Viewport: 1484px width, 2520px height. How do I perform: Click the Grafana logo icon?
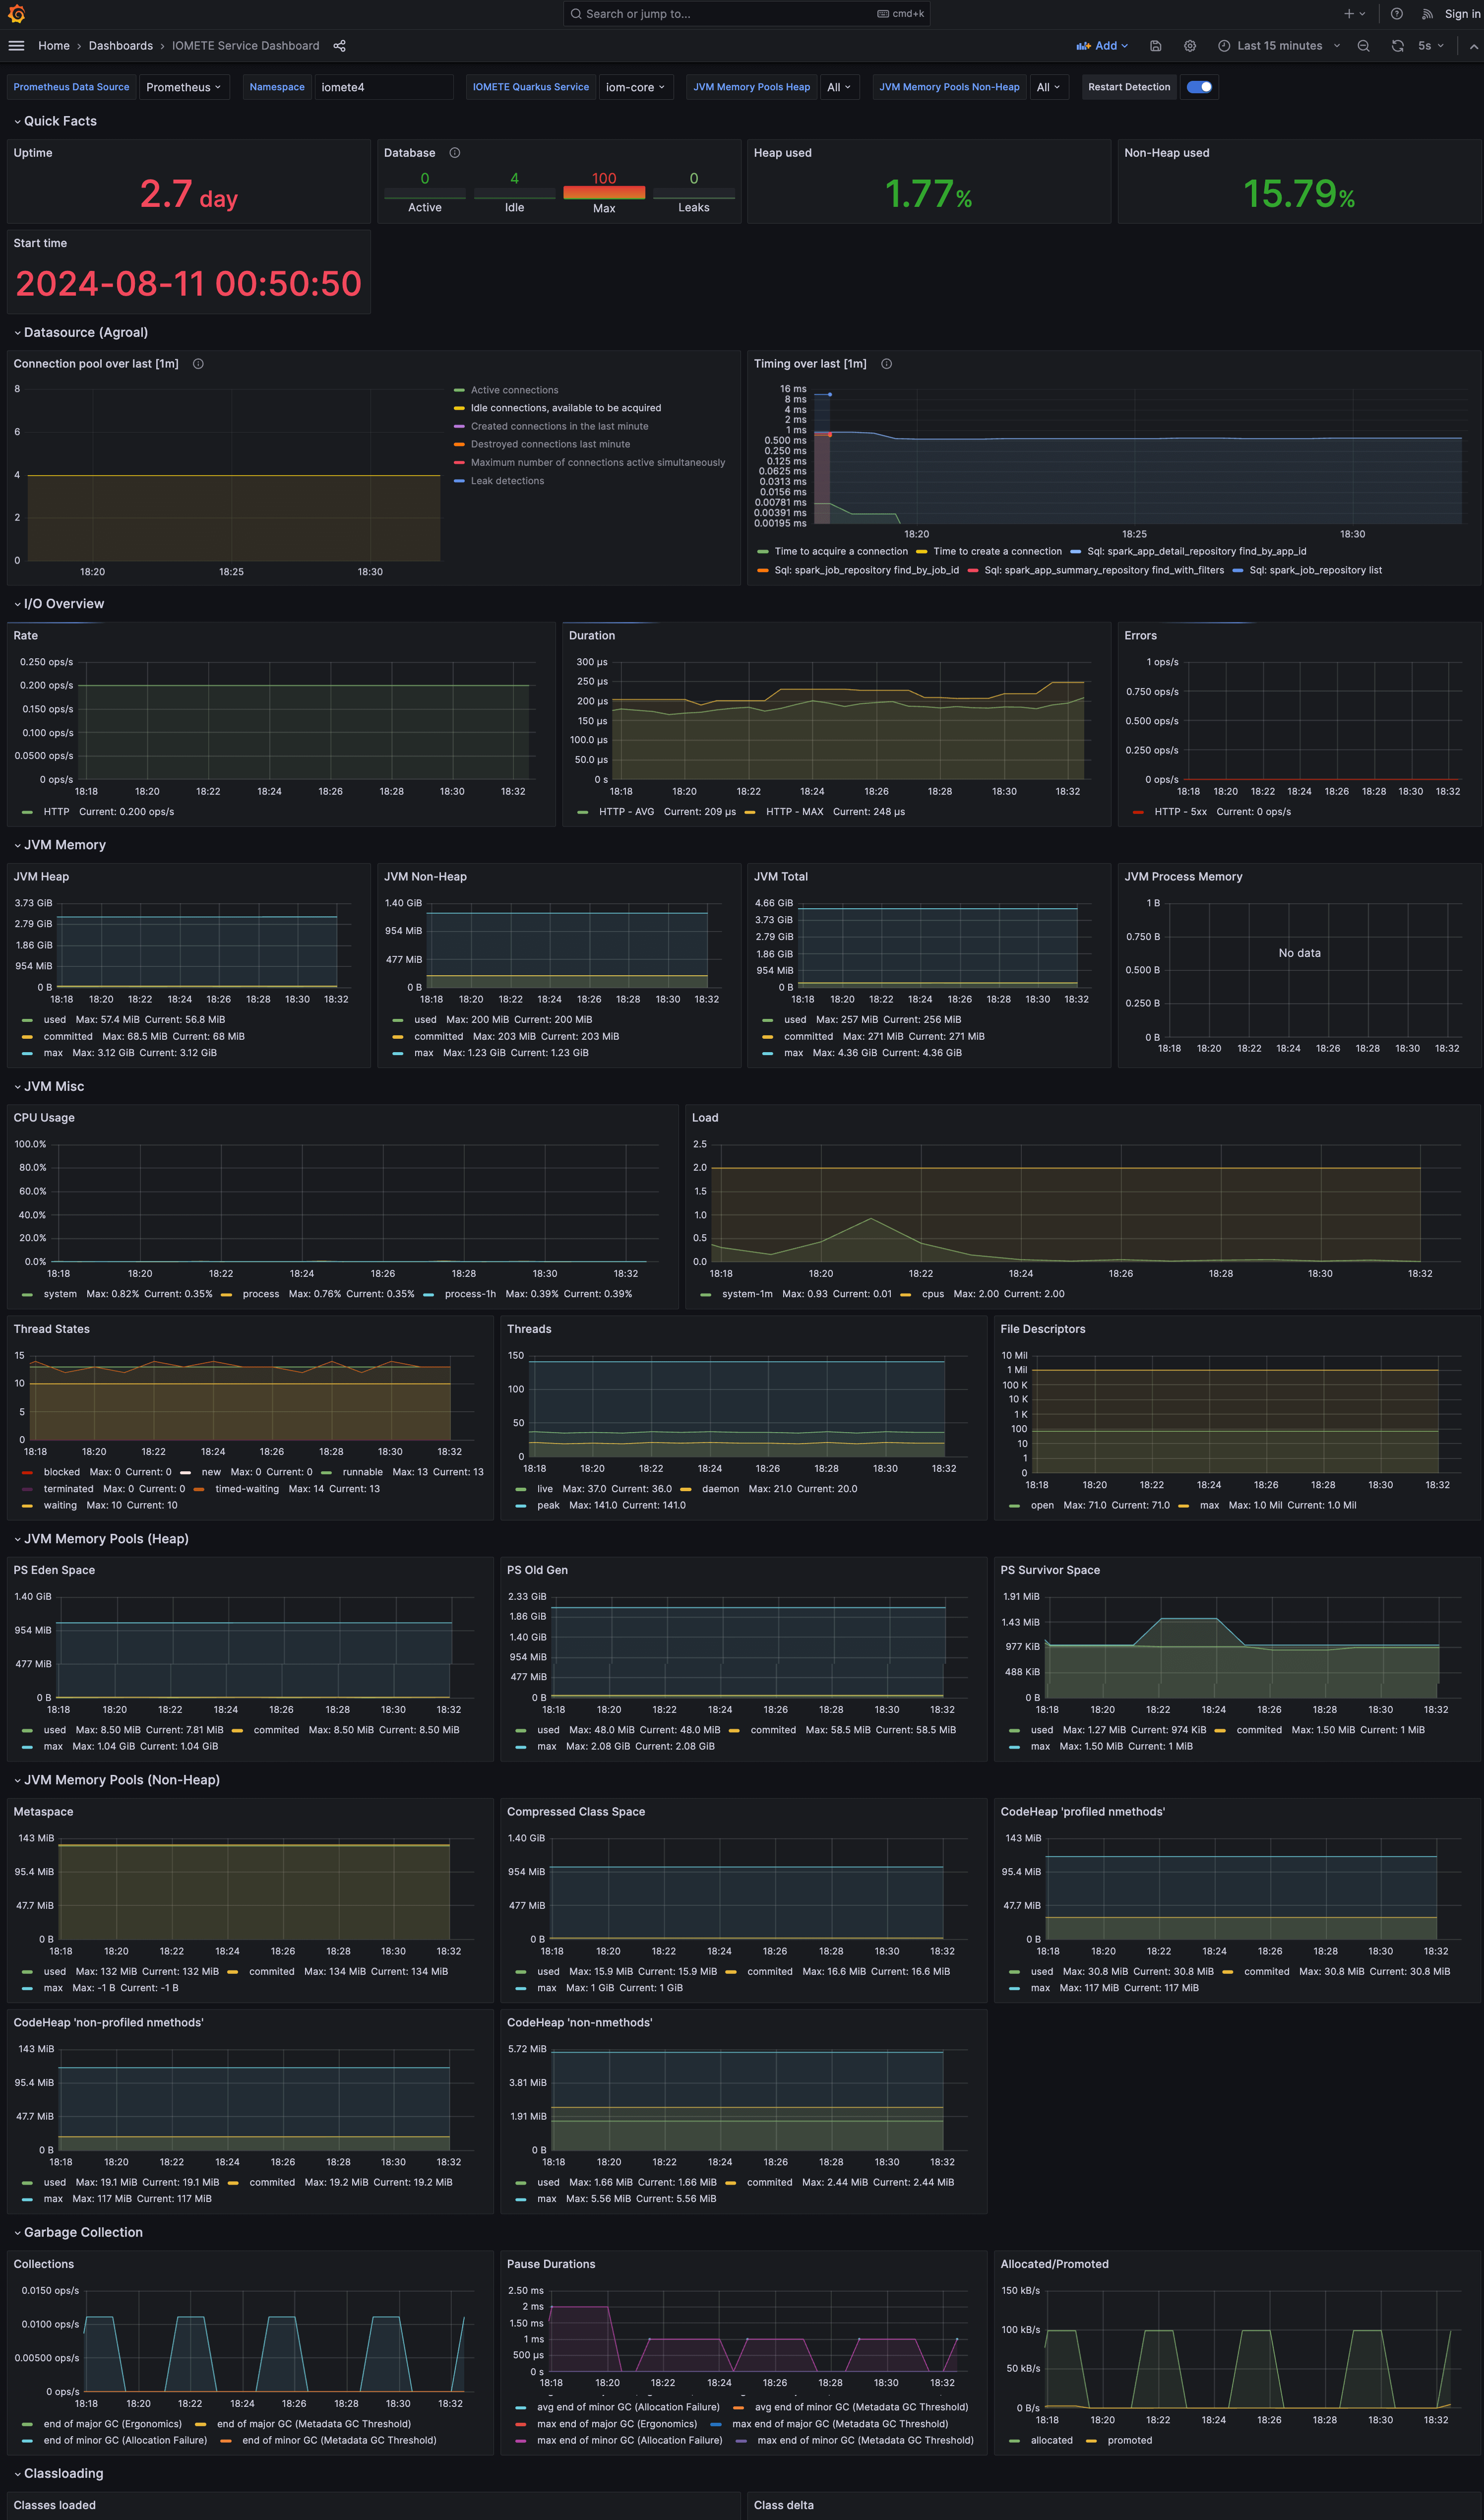pos(16,14)
